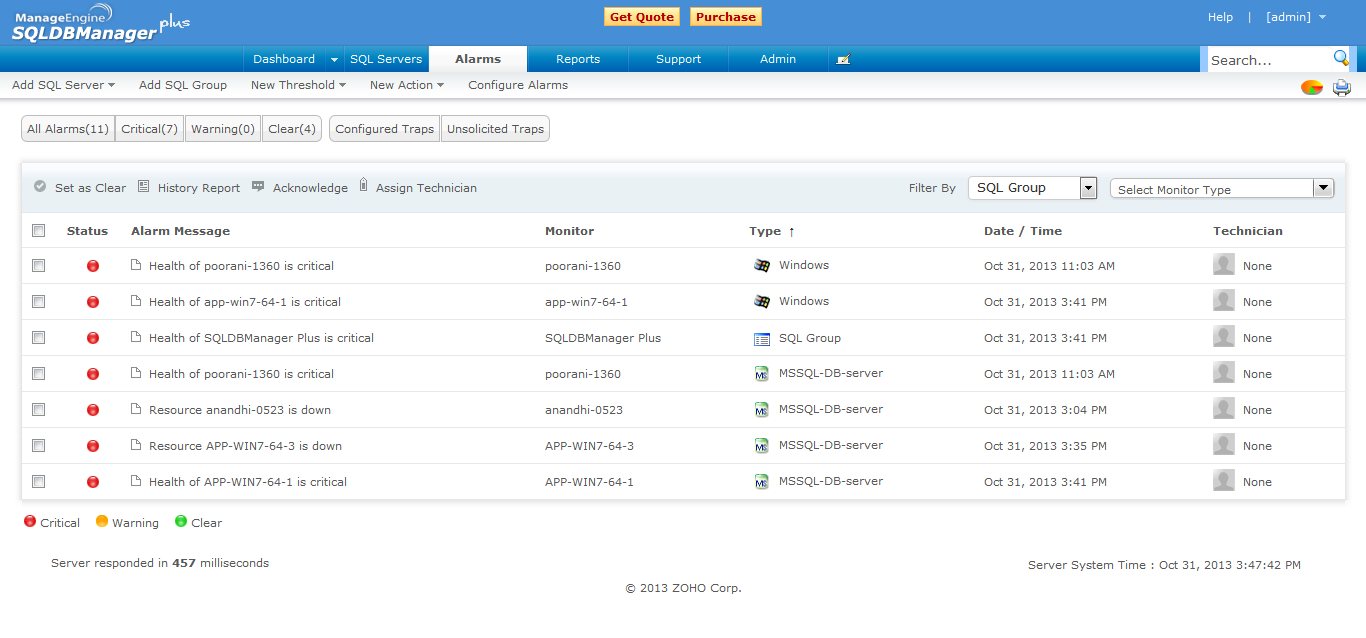The height and width of the screenshot is (638, 1366).
Task: Click the Assign Technician icon
Action: click(x=363, y=185)
